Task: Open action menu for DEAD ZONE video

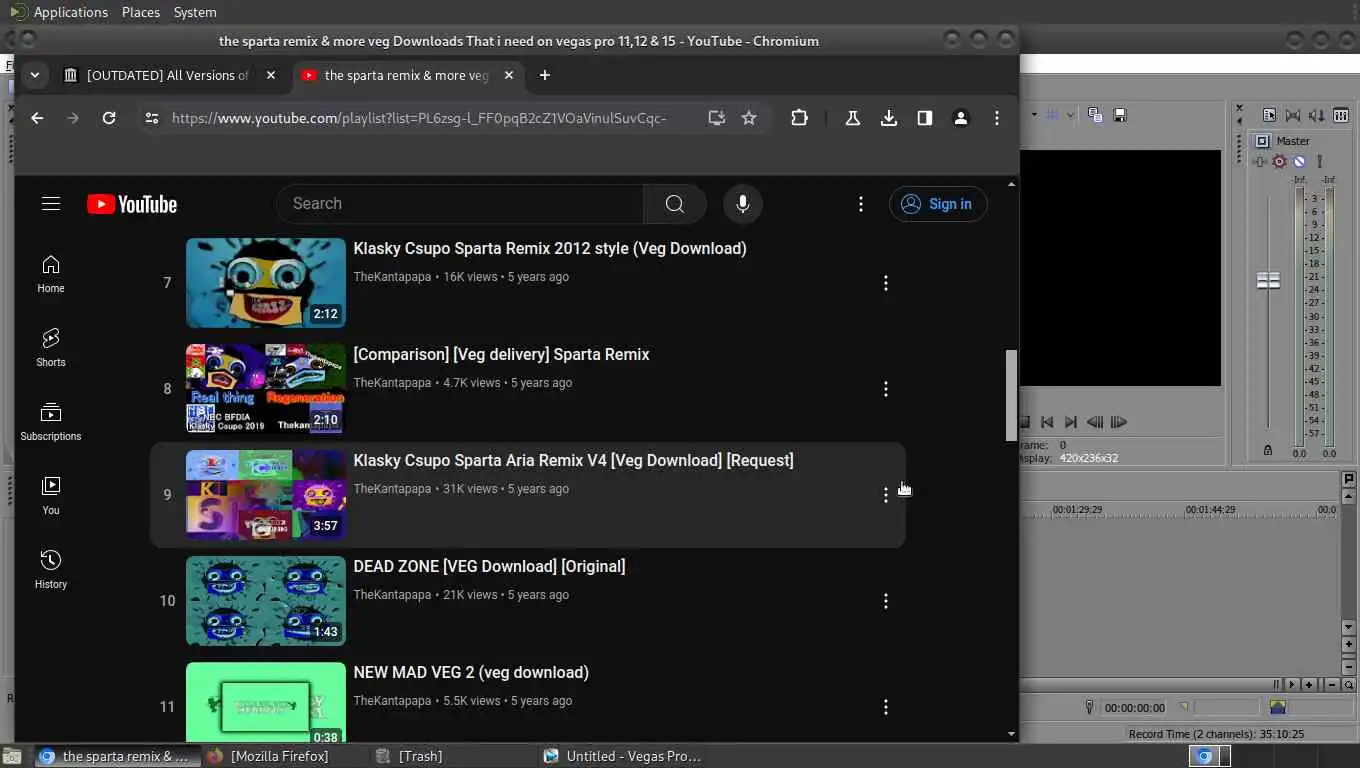Action: 886,601
